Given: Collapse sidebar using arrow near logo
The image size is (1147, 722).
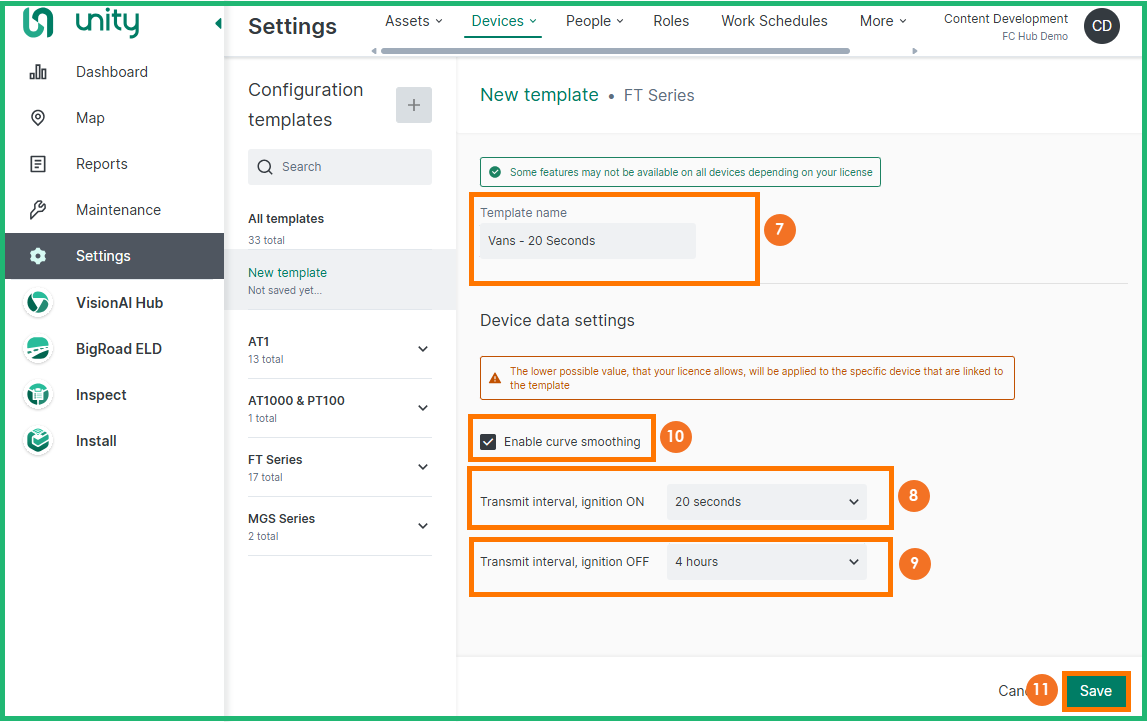Looking at the screenshot, I should (x=218, y=24).
